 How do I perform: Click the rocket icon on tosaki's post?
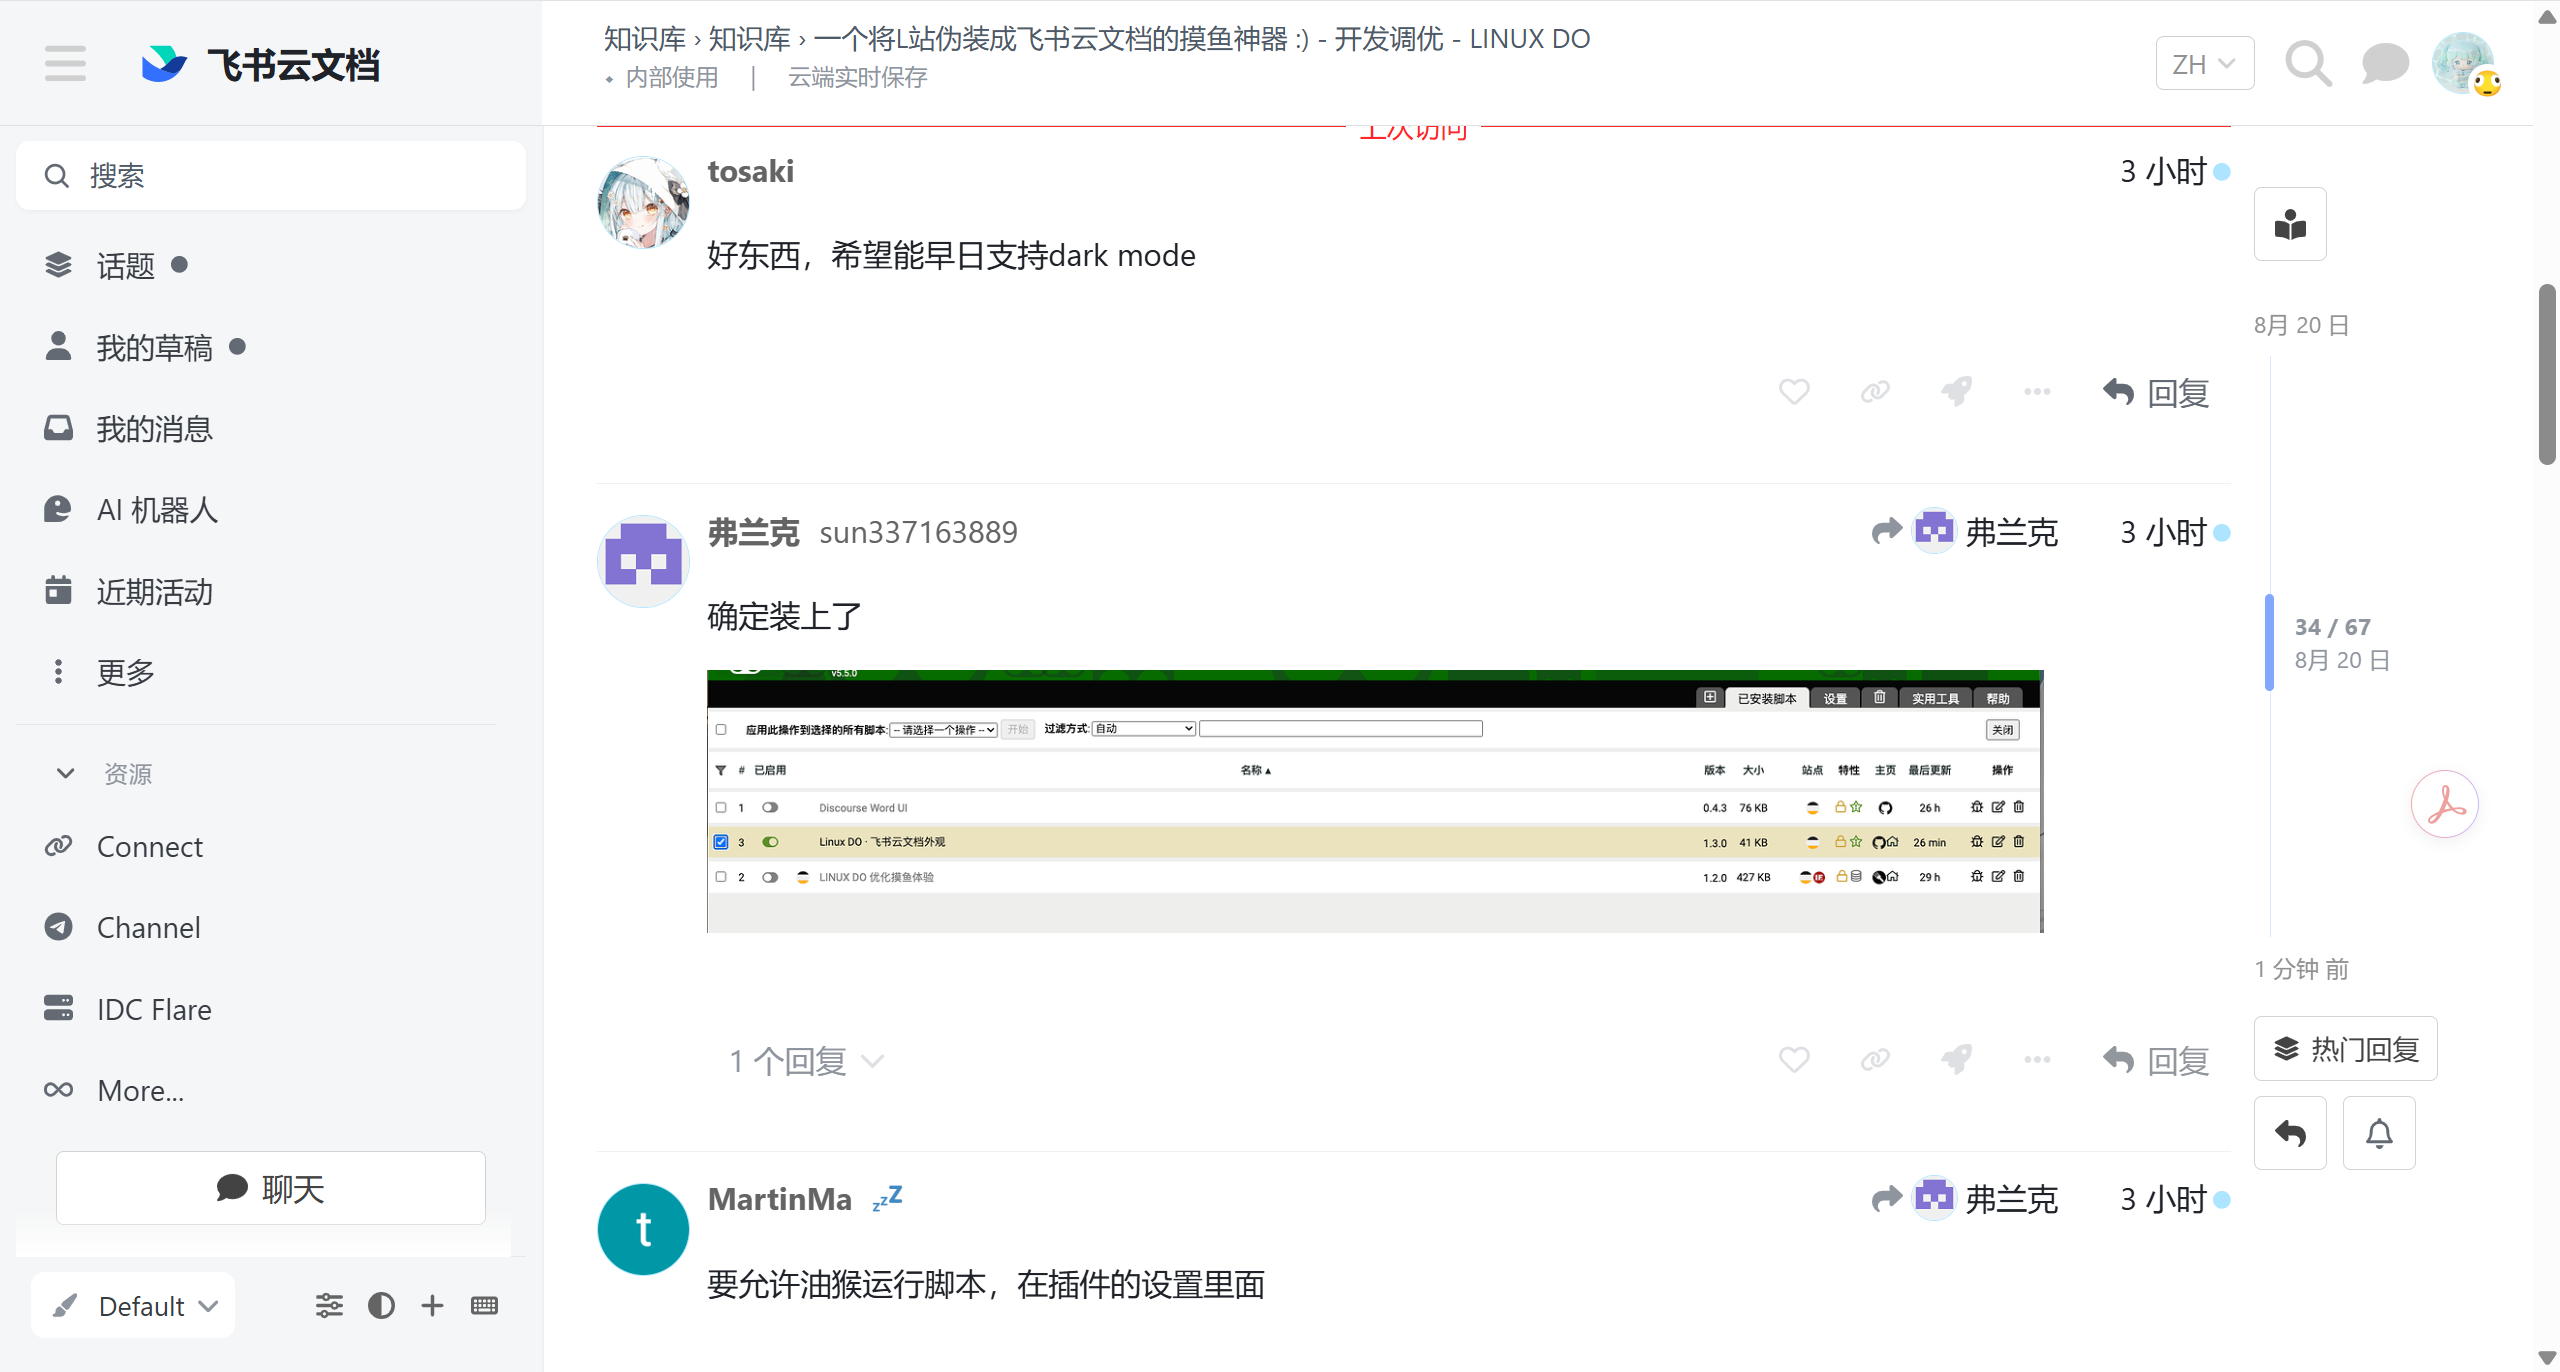pyautogui.click(x=1957, y=392)
